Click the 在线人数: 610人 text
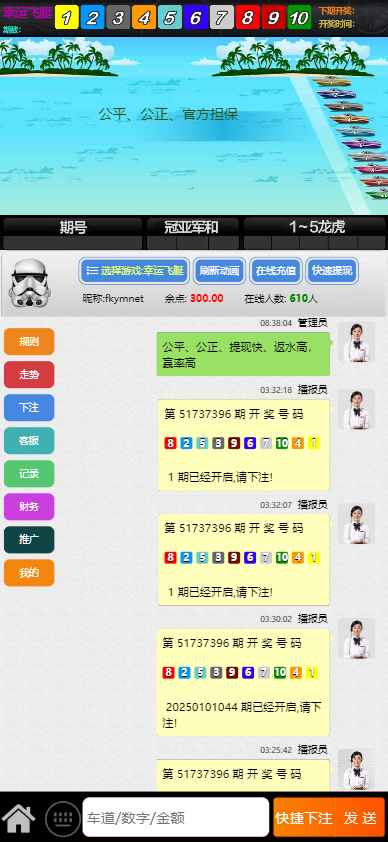Viewport: 388px width, 842px height. coord(281,299)
